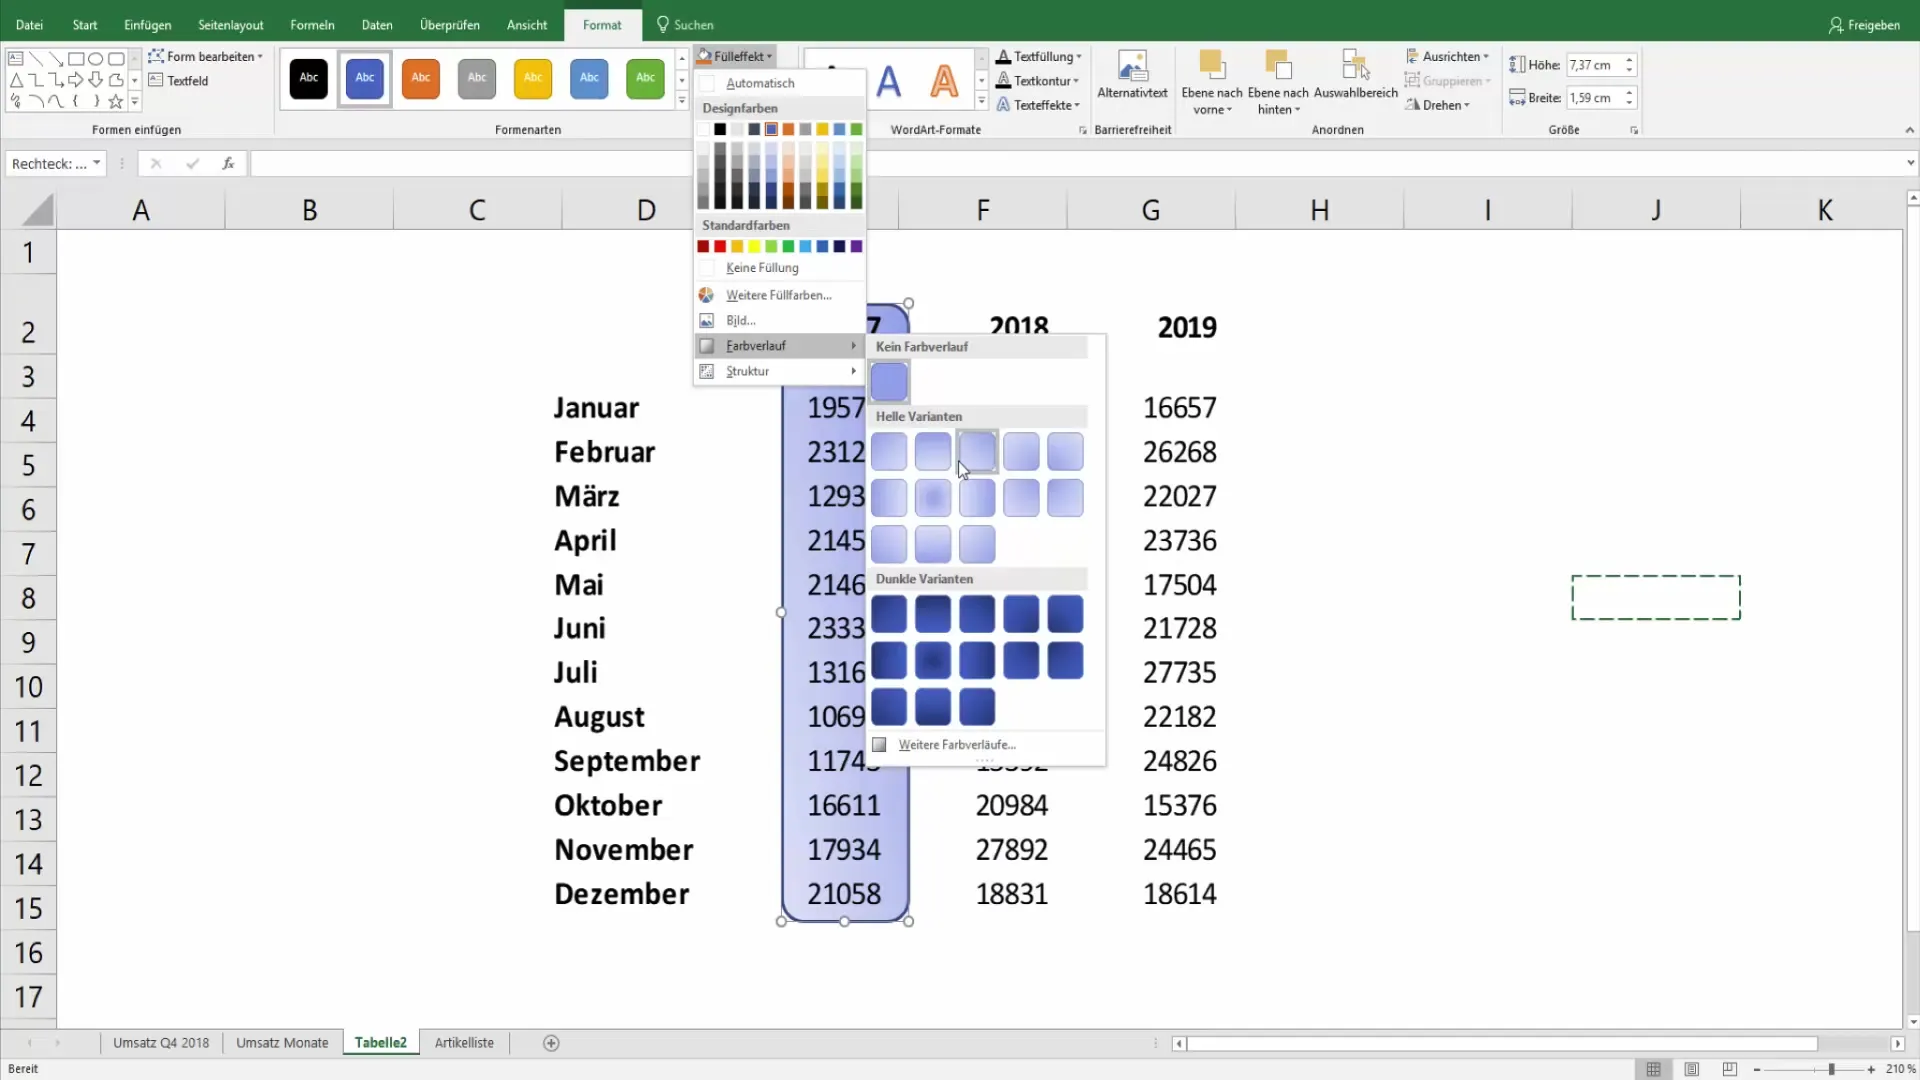
Task: Switch to Umsatz Q4 2018 tab
Action: [x=162, y=1042]
